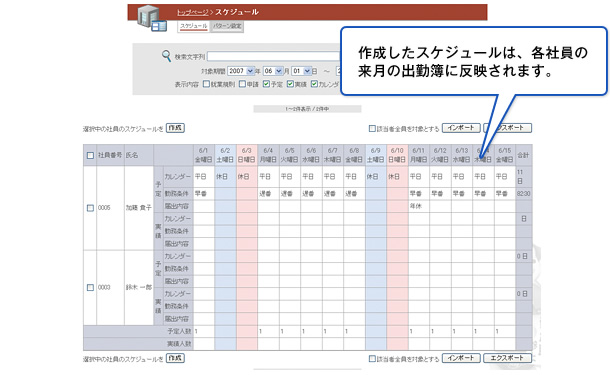Viewport: 610px width, 375px height.
Task: Click the 82:30 total hours value
Action: coord(524,194)
